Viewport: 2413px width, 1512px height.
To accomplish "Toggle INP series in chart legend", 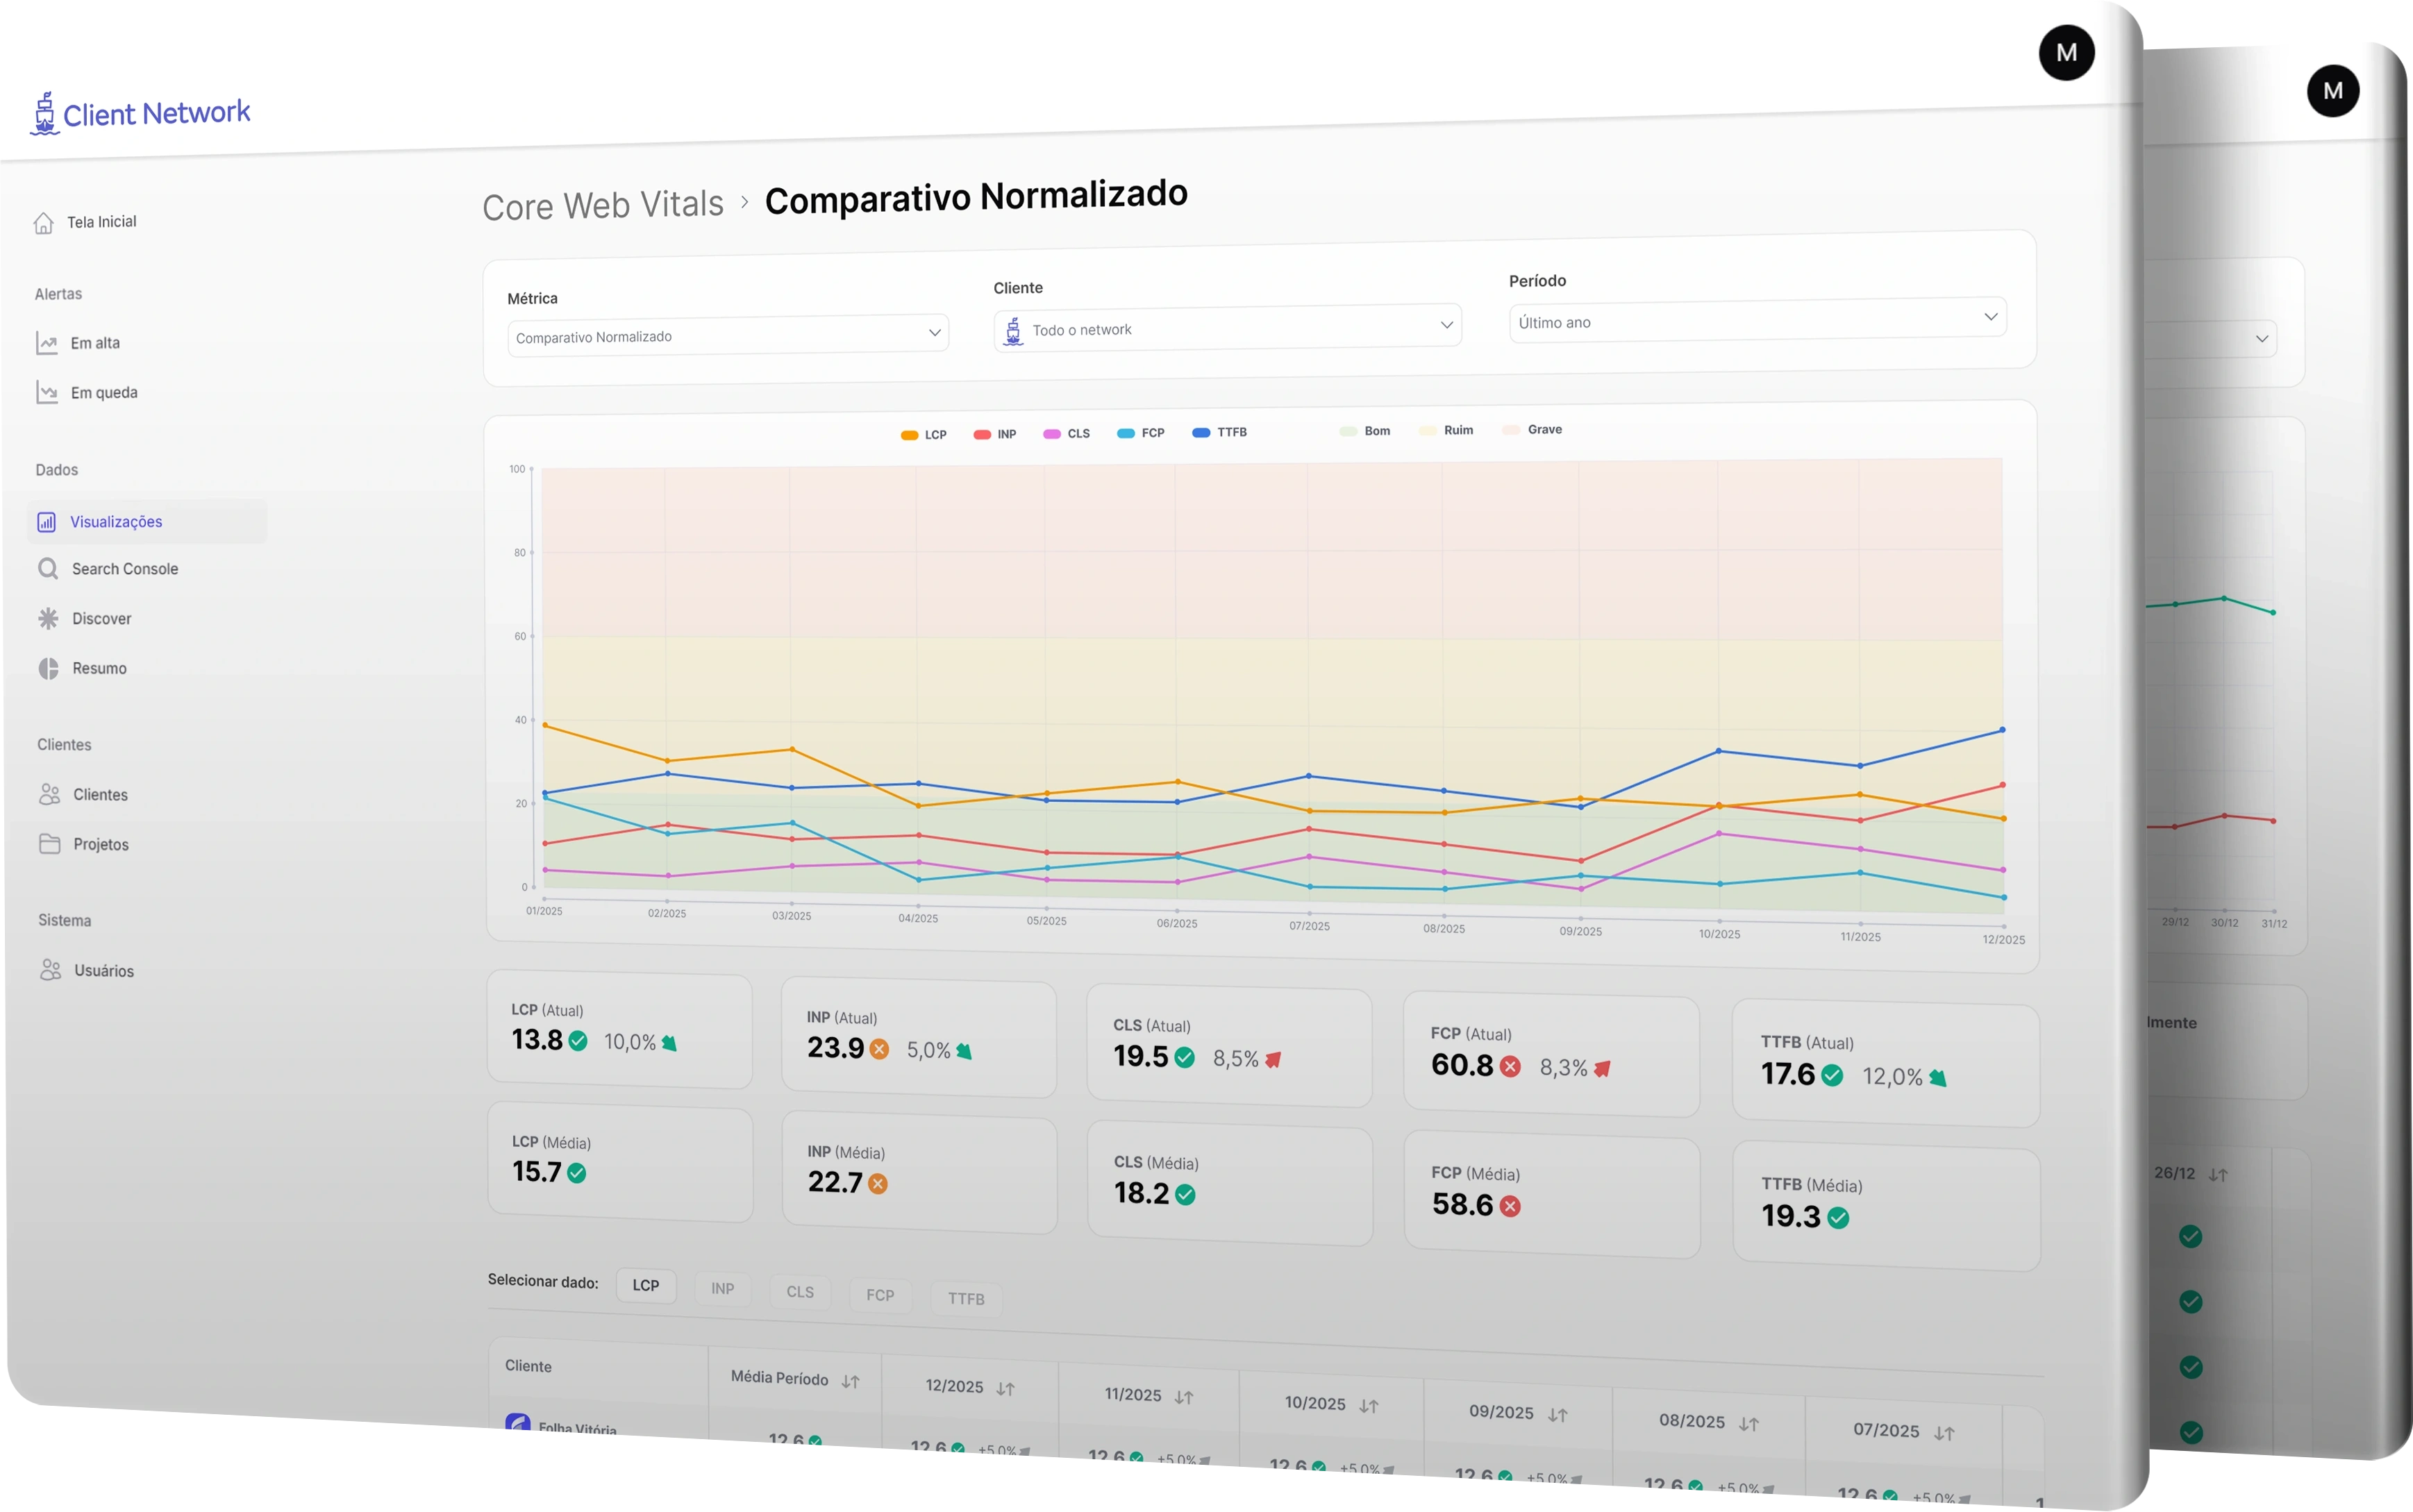I will (994, 434).
